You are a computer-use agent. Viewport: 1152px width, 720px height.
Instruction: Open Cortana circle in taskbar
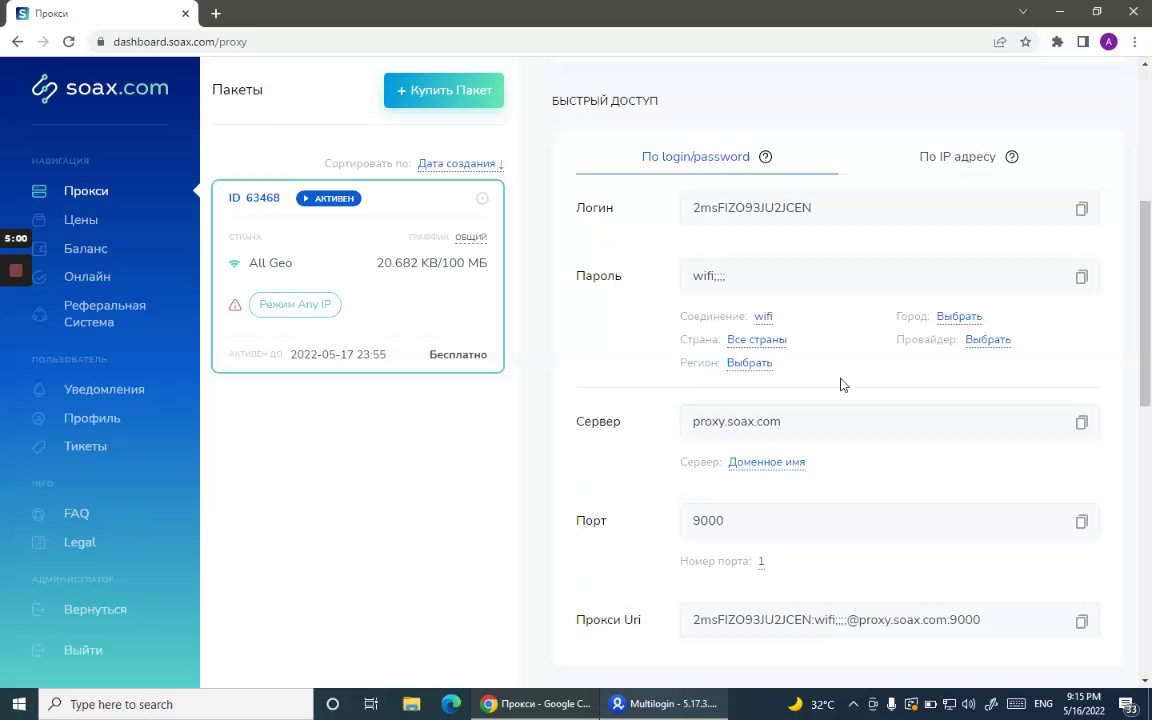tap(332, 704)
